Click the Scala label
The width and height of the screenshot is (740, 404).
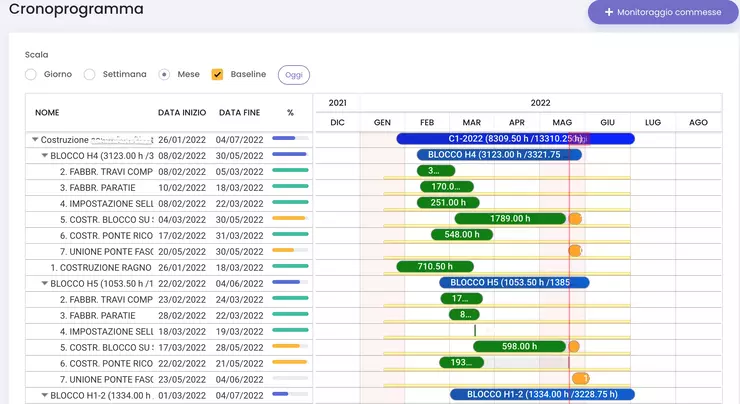coord(36,55)
